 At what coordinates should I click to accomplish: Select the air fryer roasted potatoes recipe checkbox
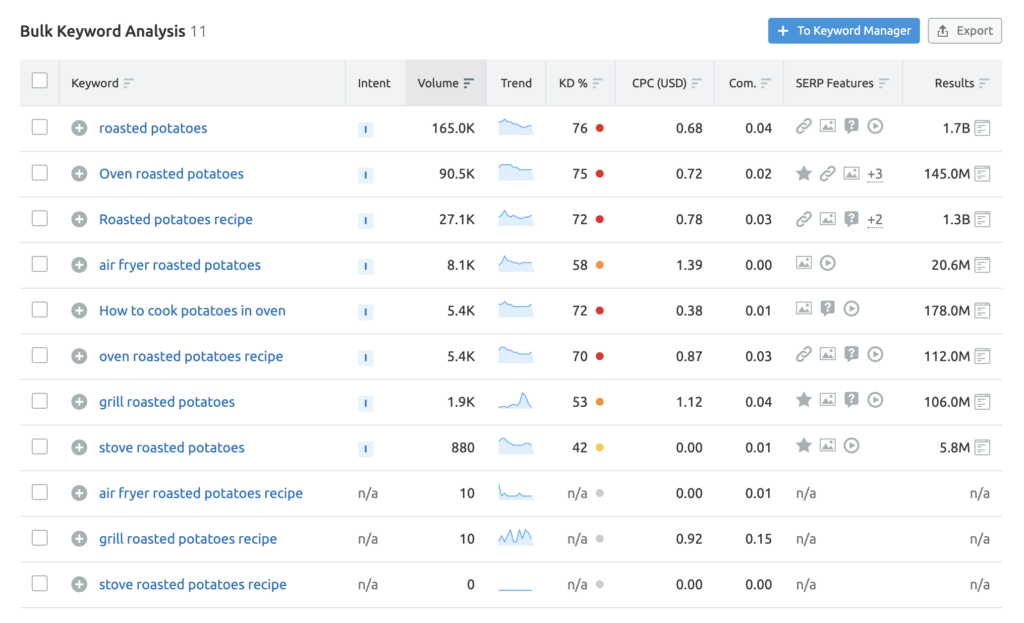pos(40,492)
